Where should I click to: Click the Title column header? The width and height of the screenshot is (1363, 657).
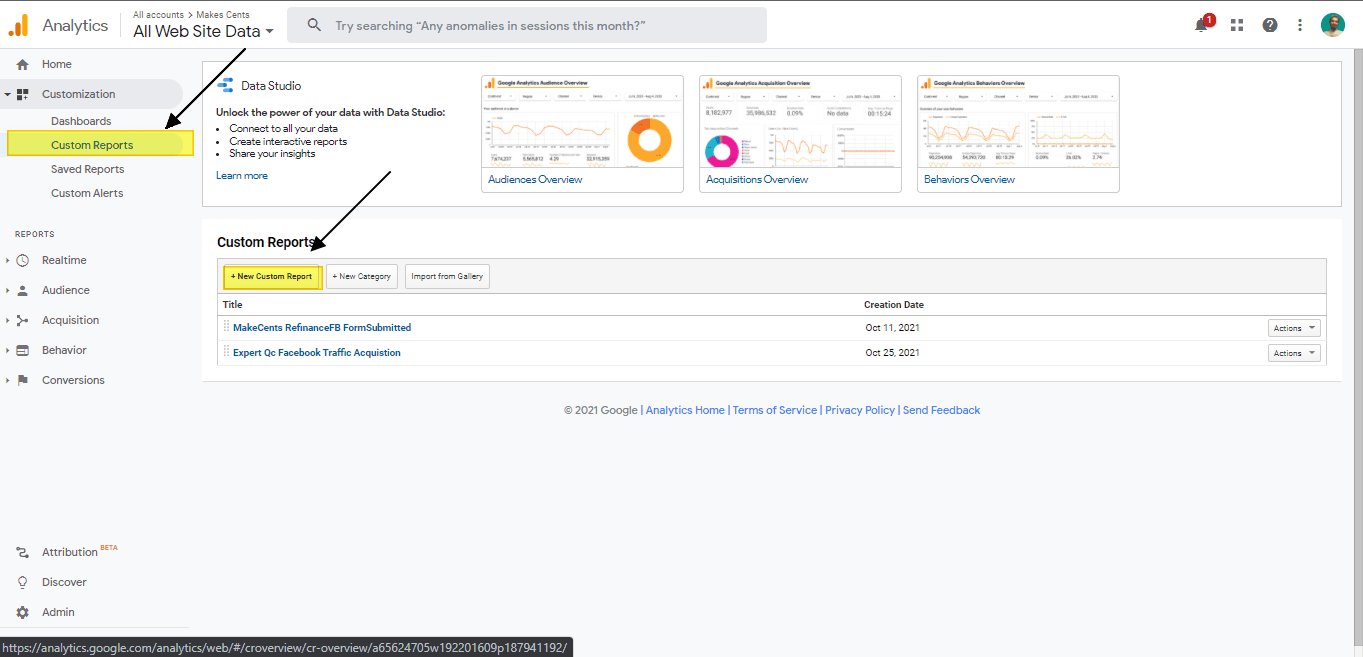[233, 305]
